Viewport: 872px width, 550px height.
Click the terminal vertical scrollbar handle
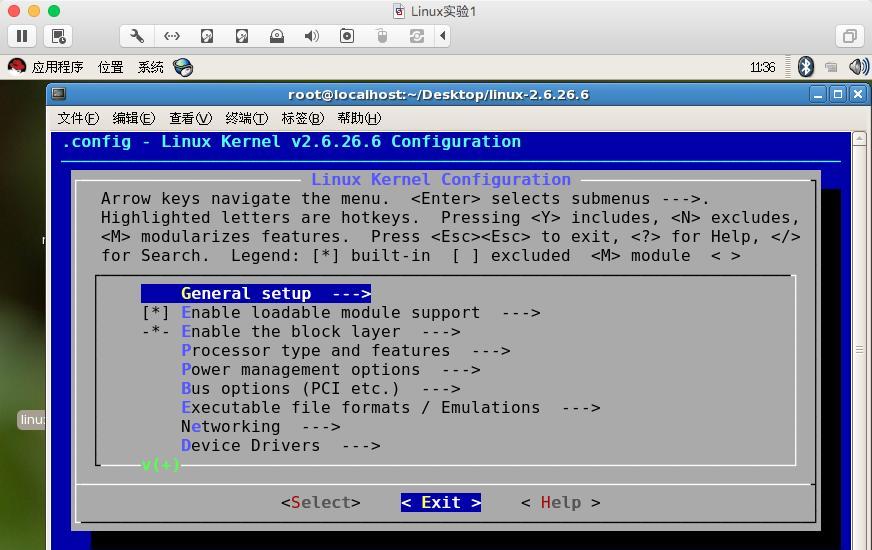(x=859, y=349)
